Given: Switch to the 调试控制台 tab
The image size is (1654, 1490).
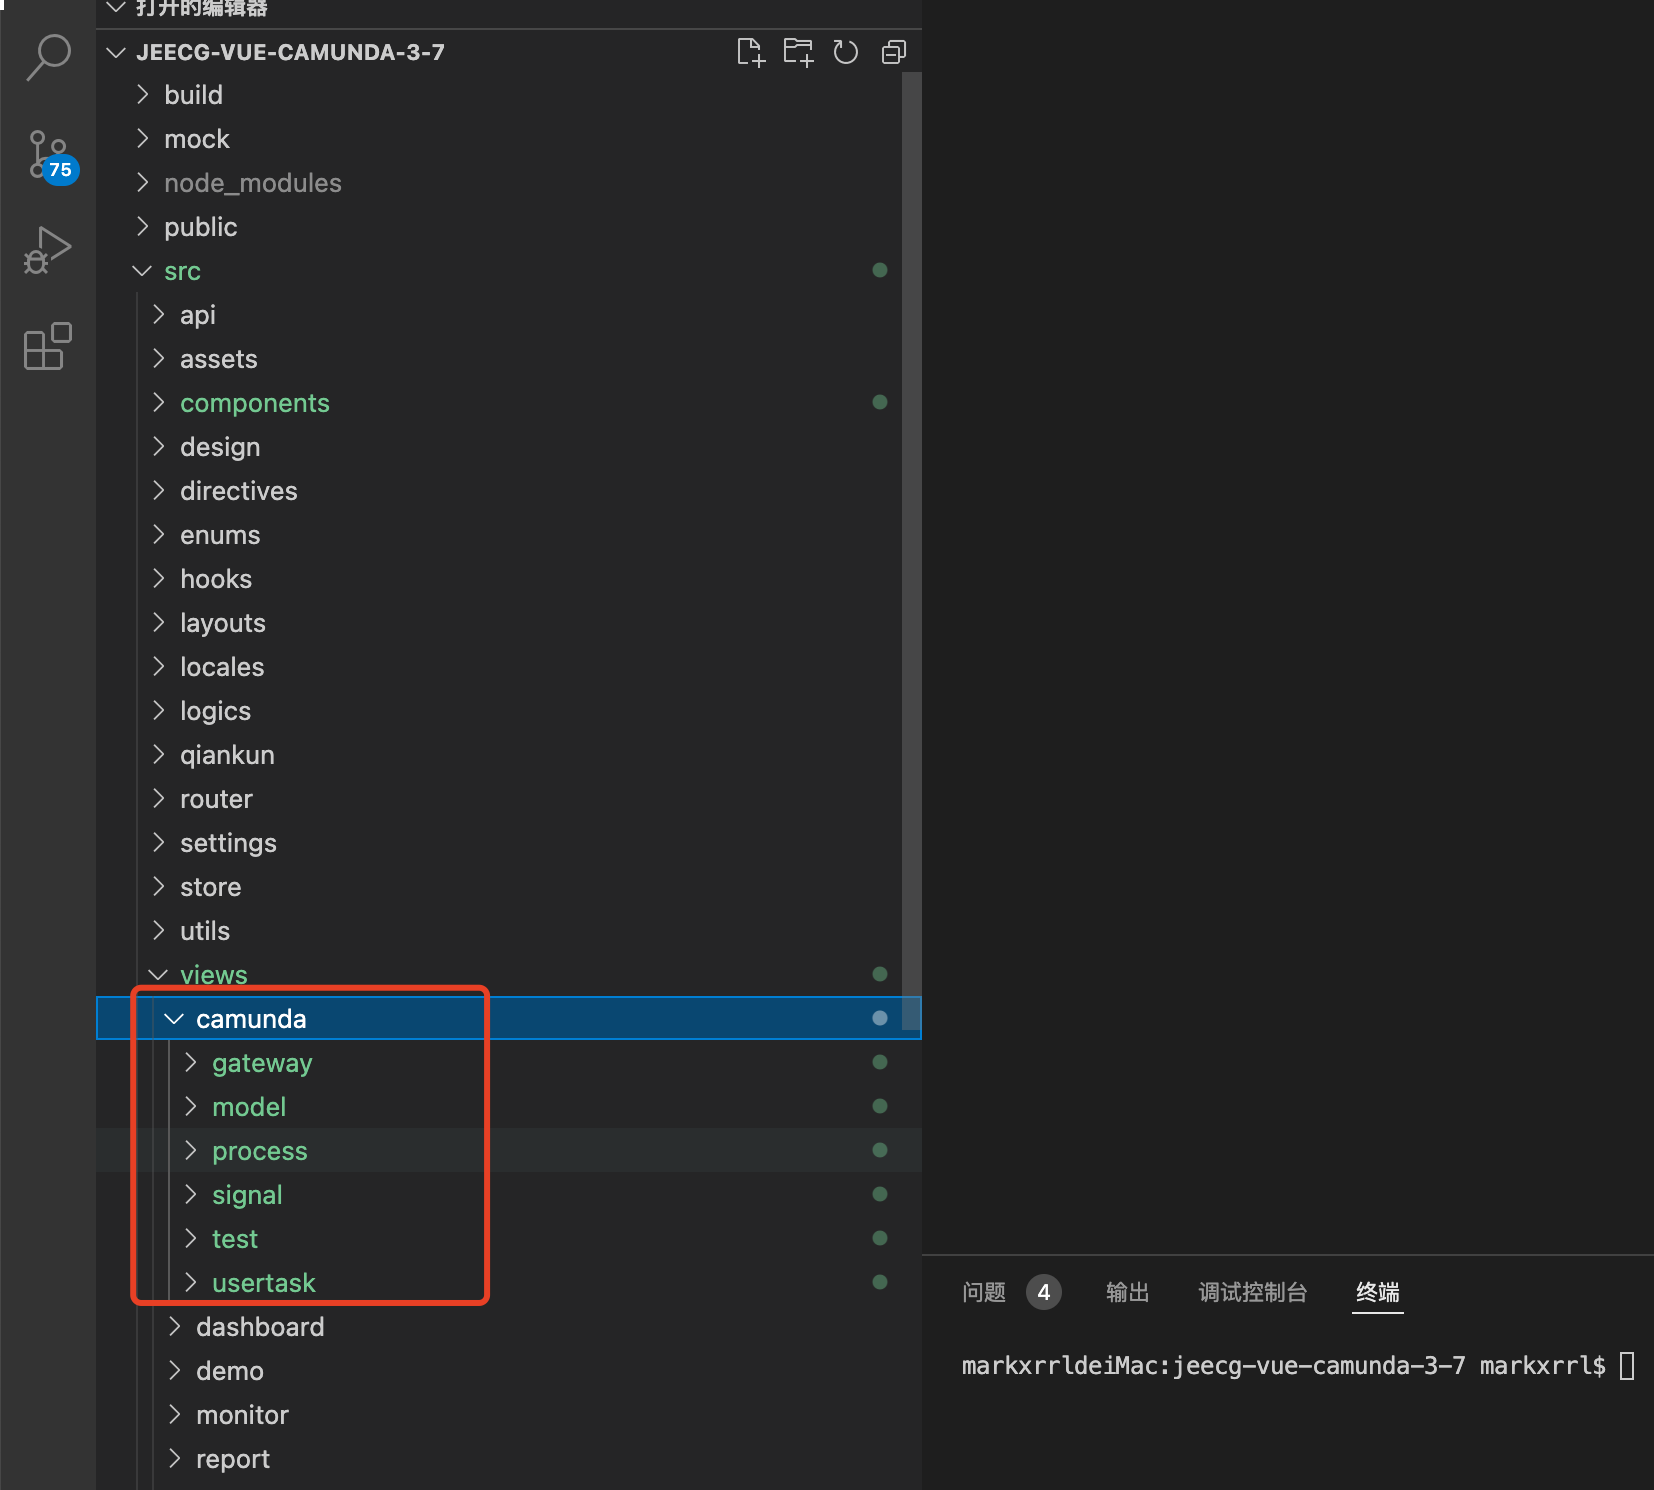Looking at the screenshot, I should point(1253,1293).
